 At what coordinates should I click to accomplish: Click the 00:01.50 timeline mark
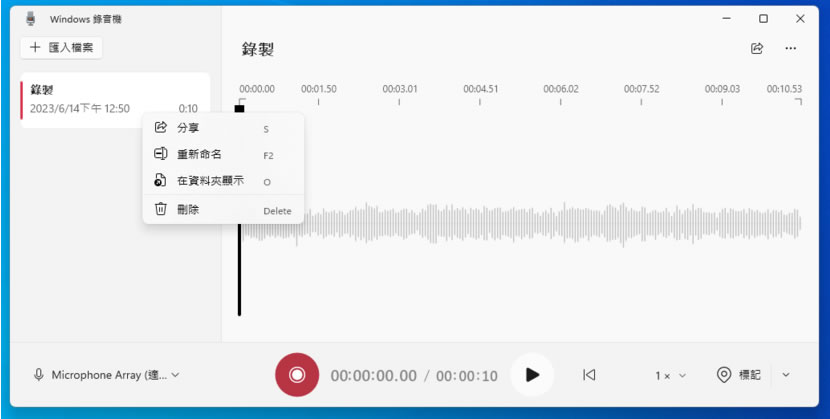click(x=319, y=89)
